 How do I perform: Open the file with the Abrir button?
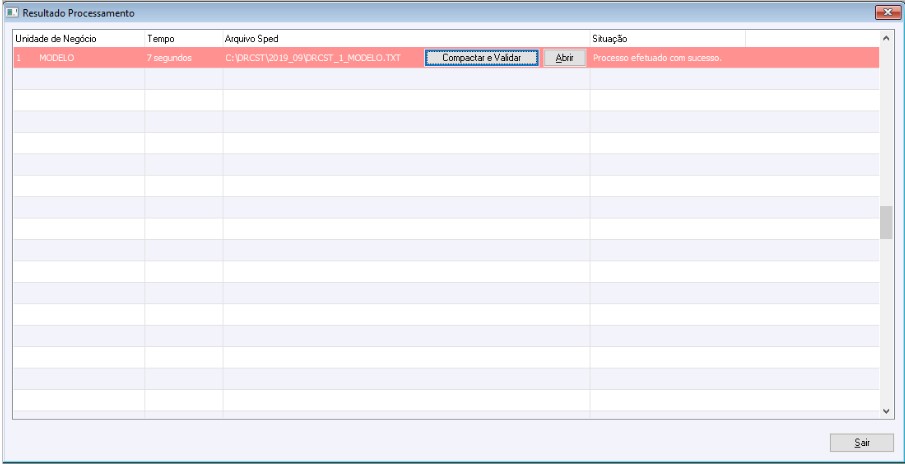pos(564,58)
